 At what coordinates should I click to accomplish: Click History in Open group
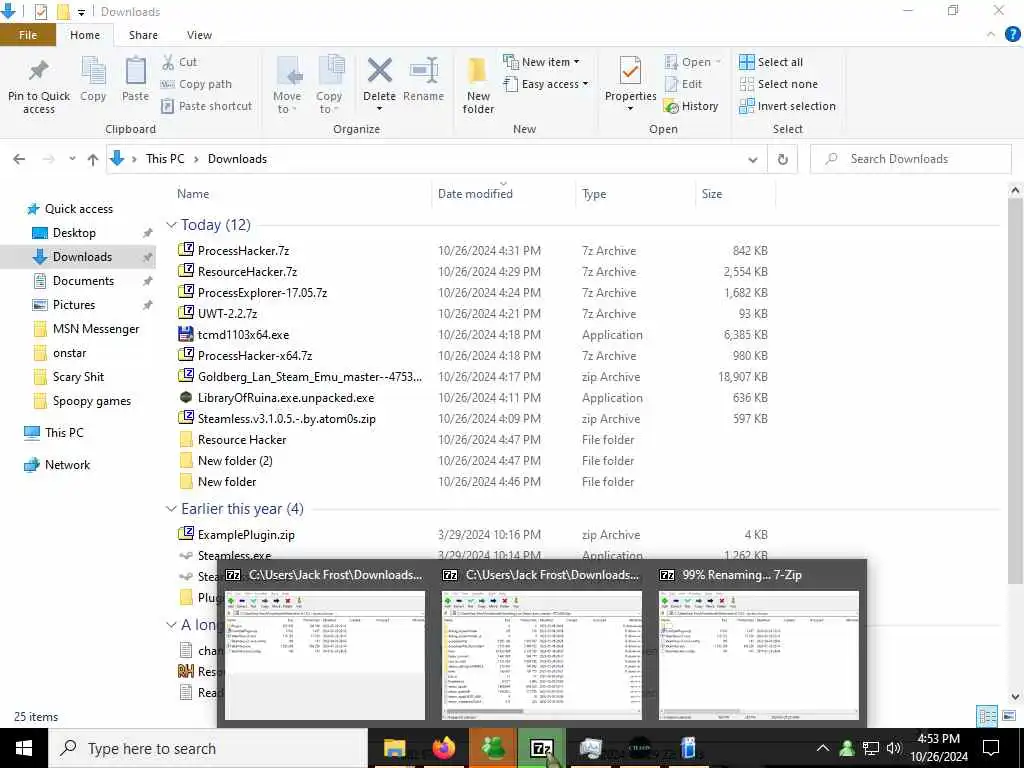pos(691,106)
